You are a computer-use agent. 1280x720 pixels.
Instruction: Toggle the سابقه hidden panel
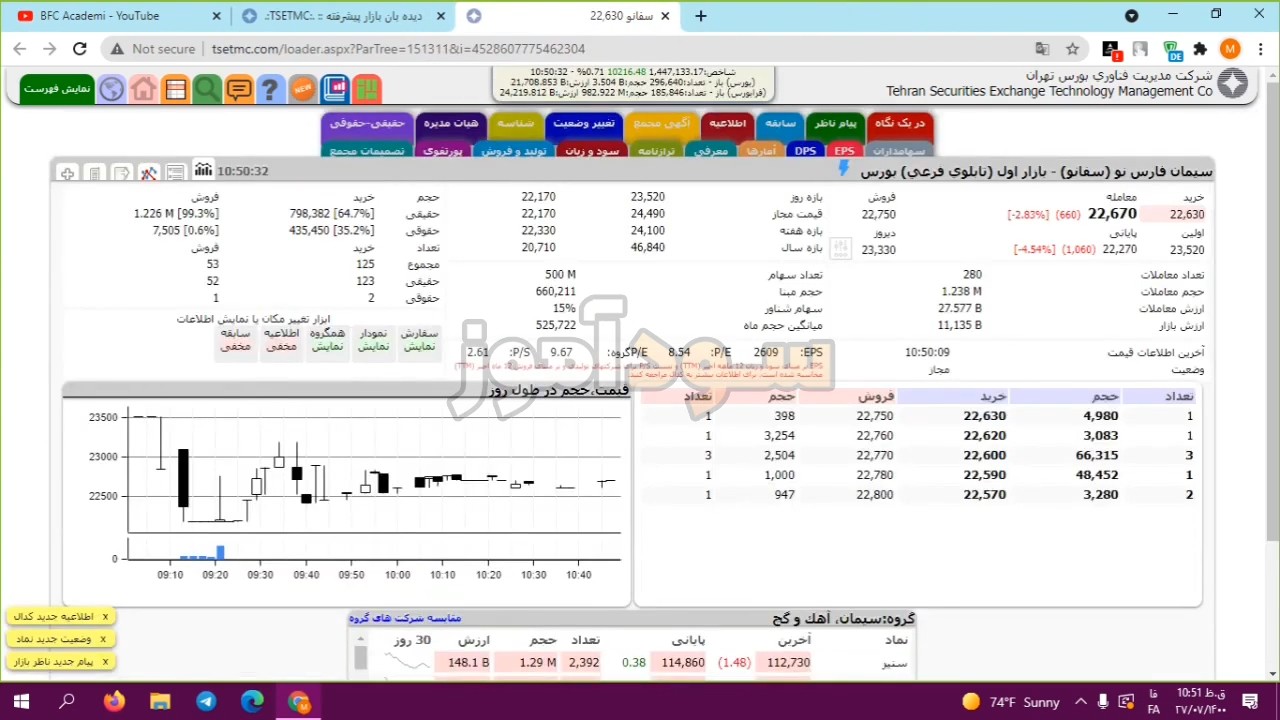coord(235,340)
